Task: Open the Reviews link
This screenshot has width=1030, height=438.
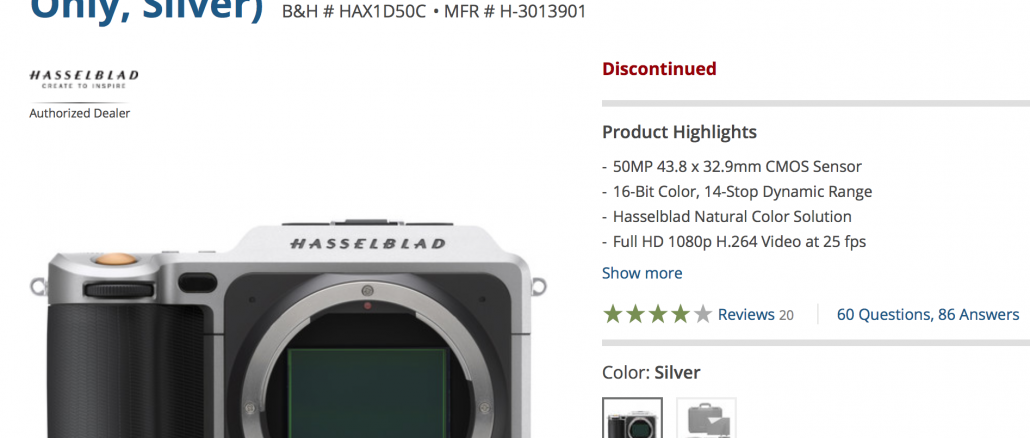Action: (x=746, y=315)
